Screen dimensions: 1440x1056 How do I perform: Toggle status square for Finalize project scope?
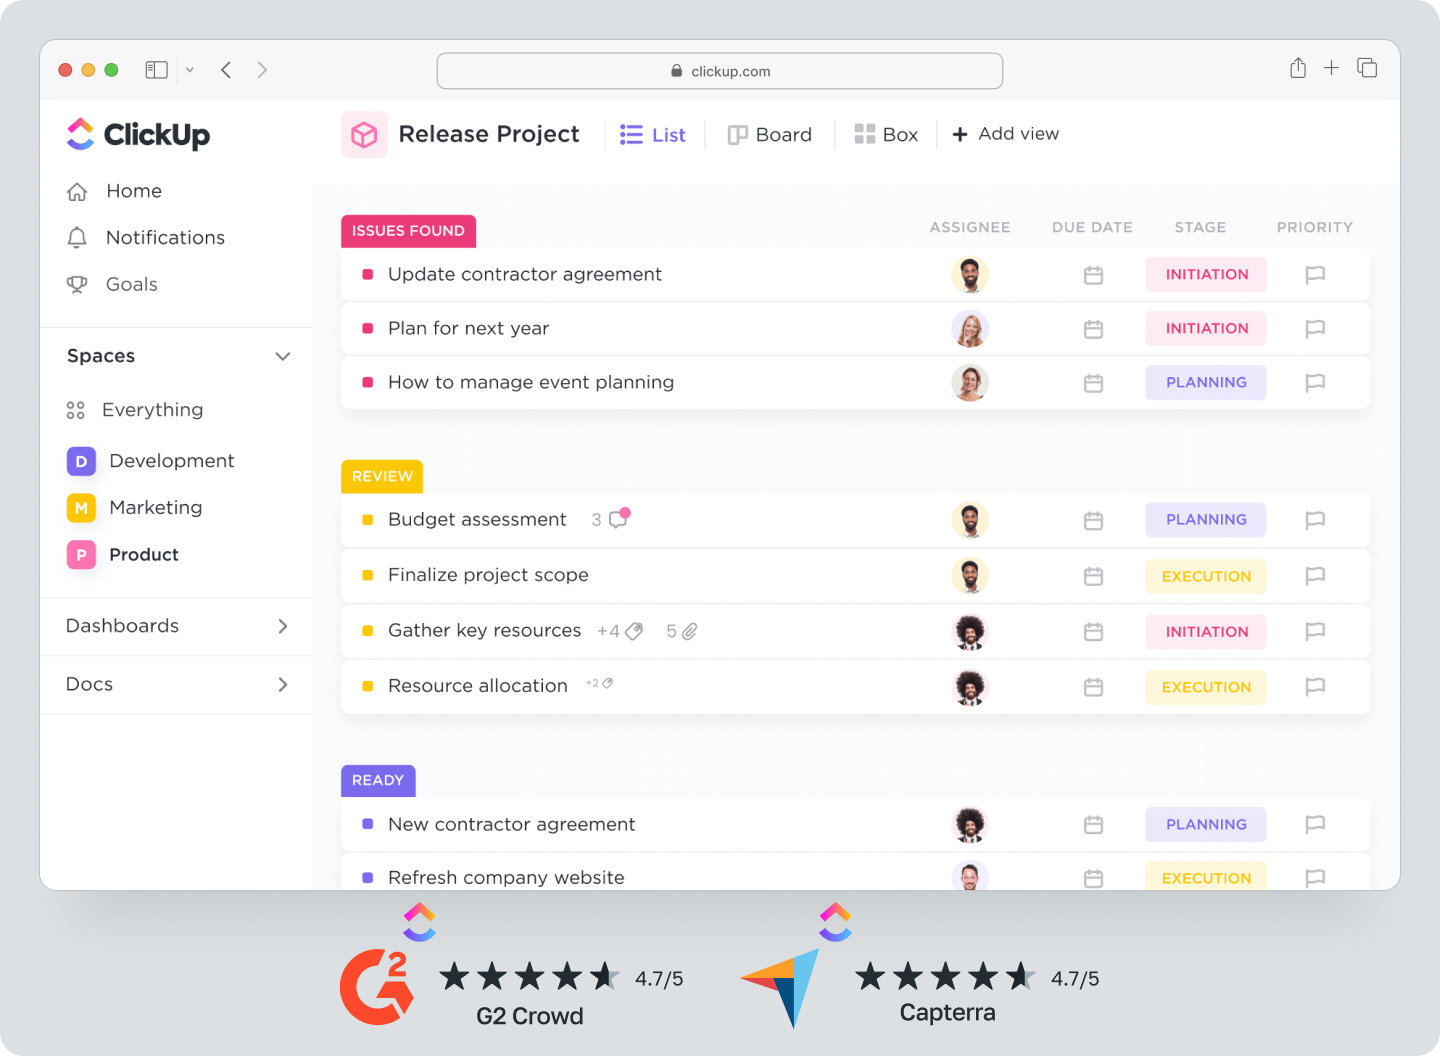[x=367, y=576]
